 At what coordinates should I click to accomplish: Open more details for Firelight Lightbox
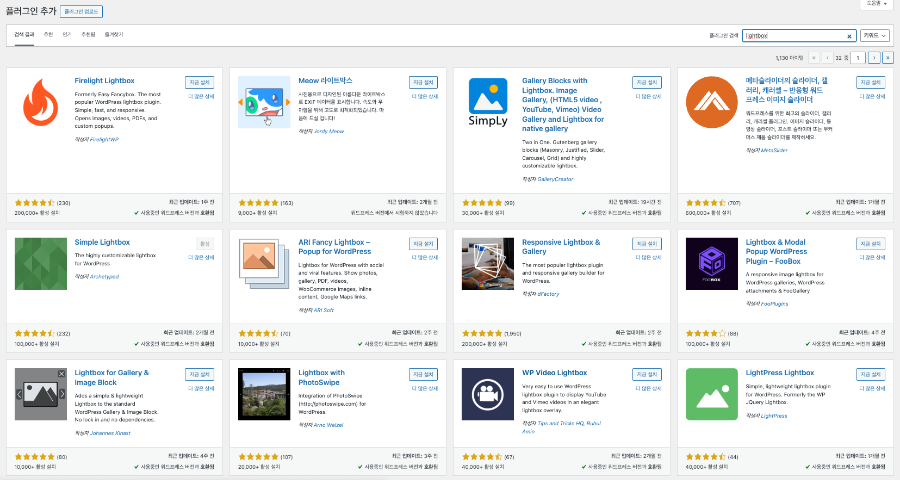pos(201,96)
